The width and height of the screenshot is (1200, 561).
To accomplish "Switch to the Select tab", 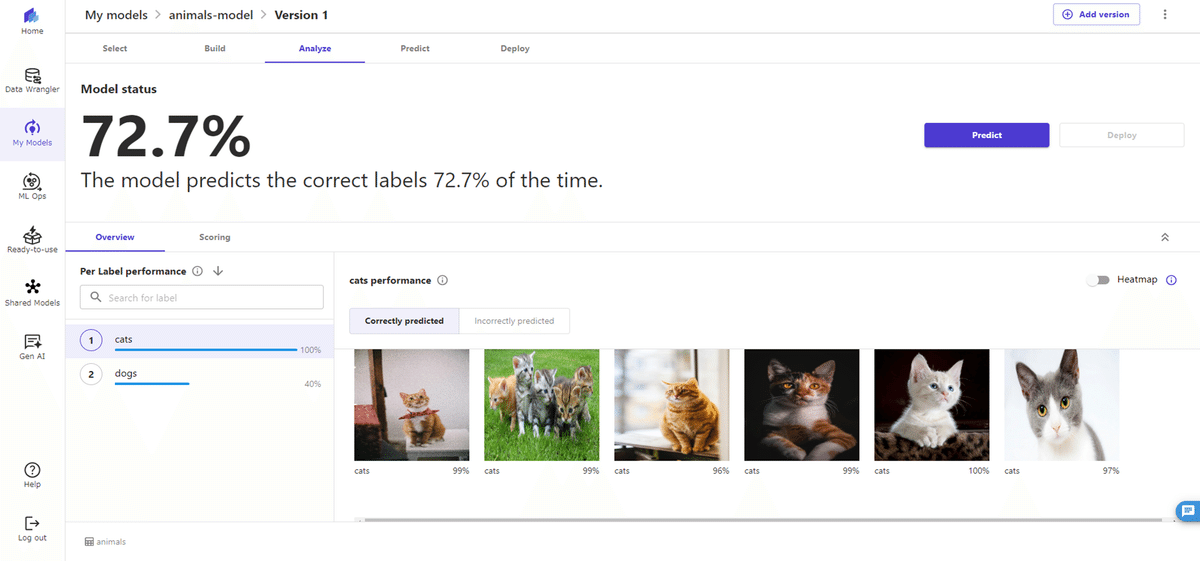I will [115, 48].
